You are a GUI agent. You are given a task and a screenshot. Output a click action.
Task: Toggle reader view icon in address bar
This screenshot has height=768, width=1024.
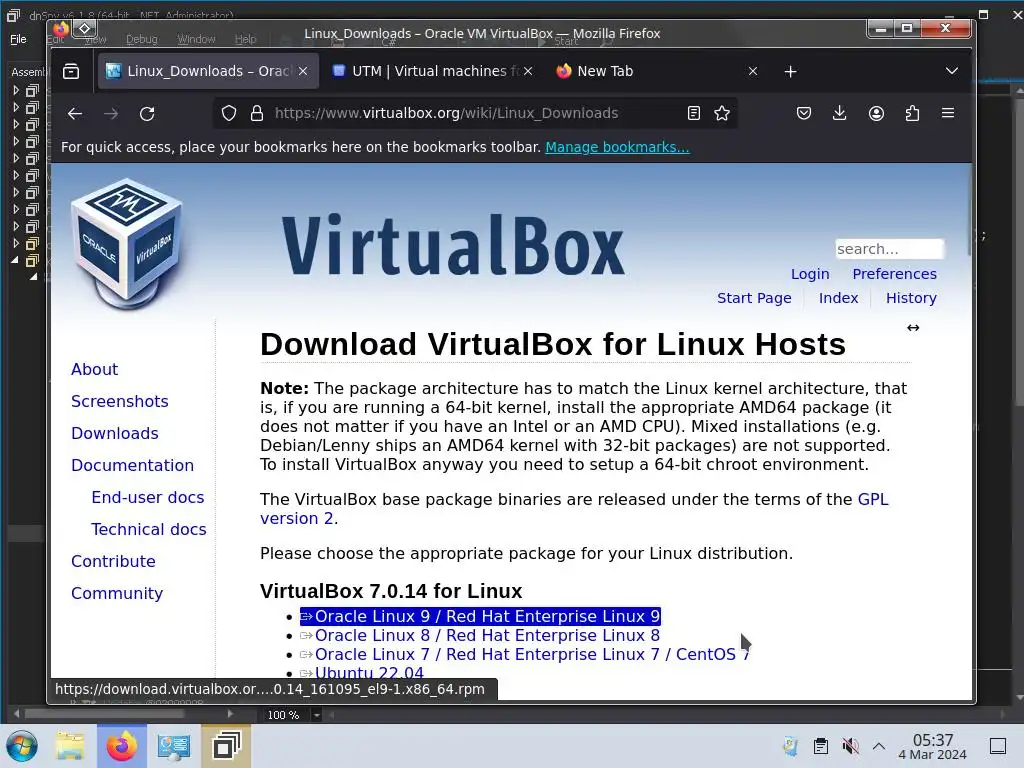pos(694,113)
